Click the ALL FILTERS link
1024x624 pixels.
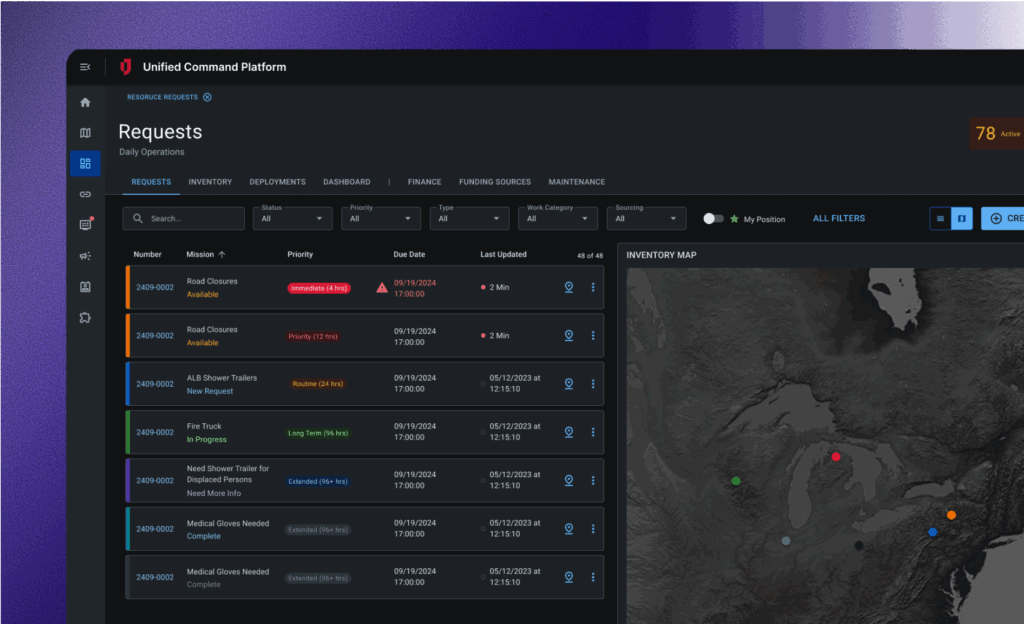click(x=838, y=218)
